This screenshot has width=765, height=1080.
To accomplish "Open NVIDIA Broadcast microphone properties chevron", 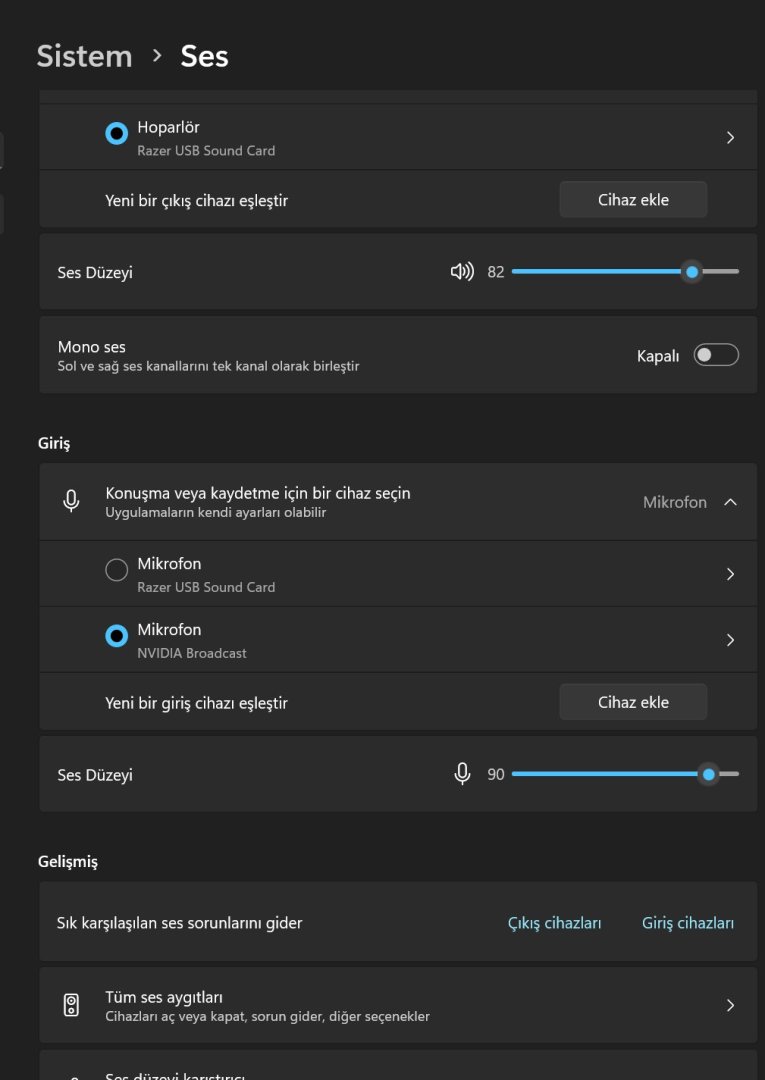I will 730,640.
